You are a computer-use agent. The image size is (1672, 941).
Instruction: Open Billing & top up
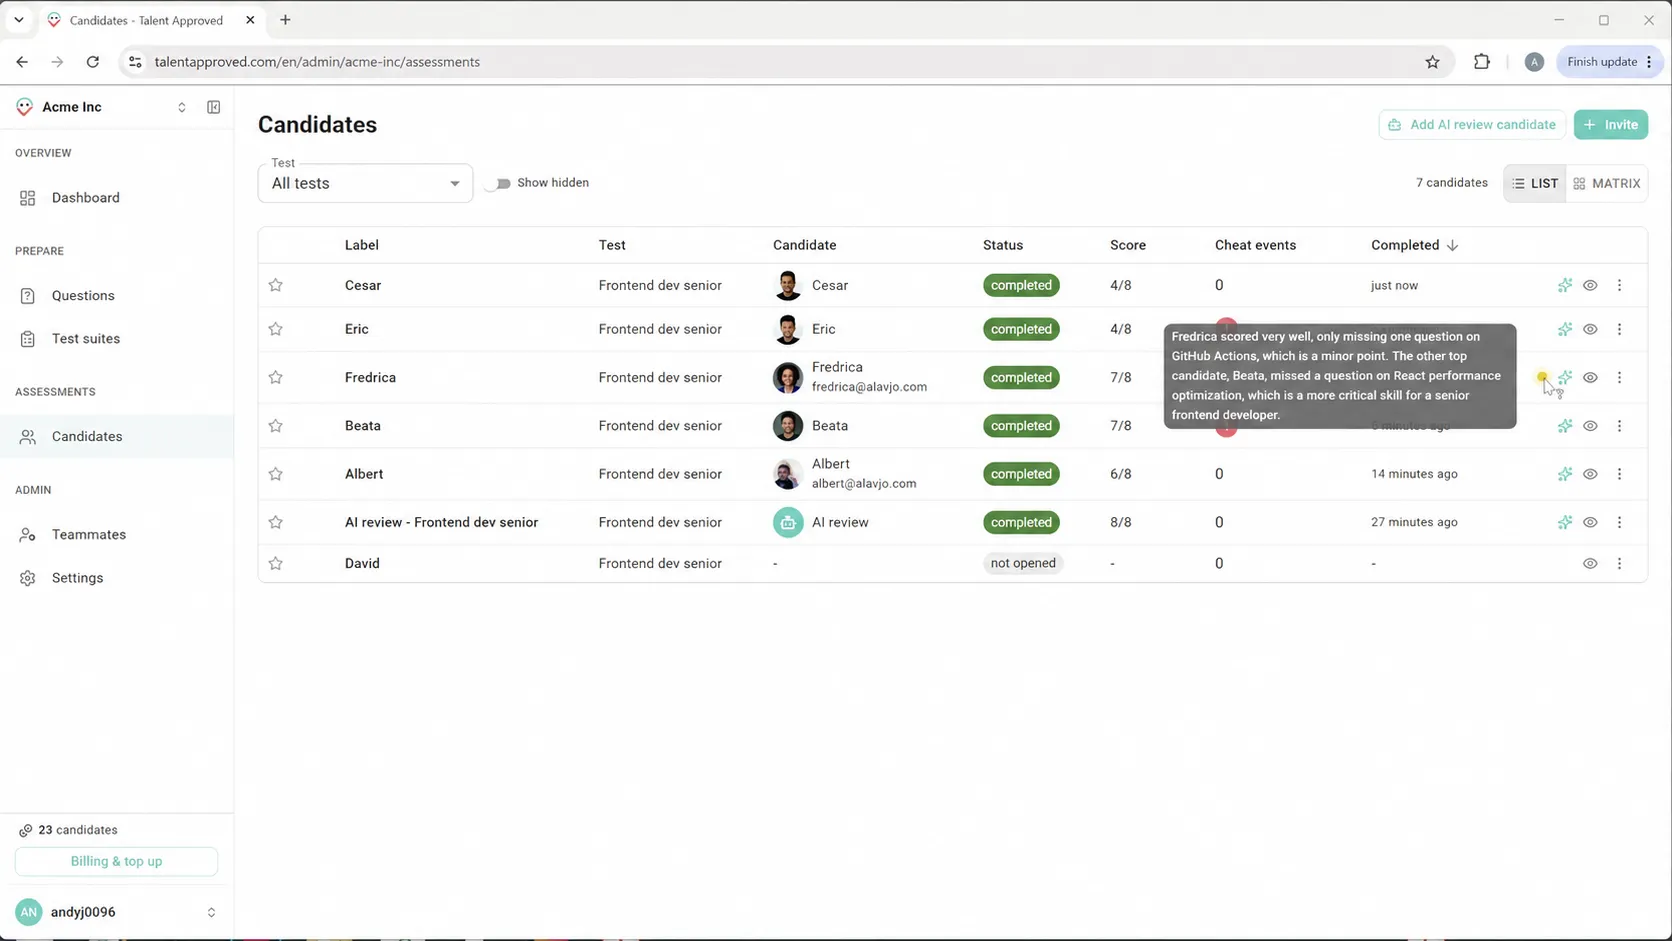pos(116,861)
